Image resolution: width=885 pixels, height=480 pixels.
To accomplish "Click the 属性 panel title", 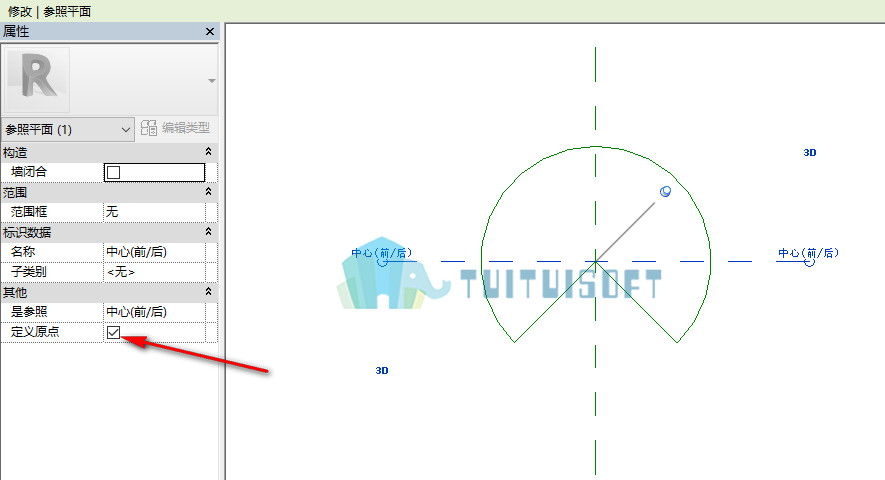I will coord(16,32).
